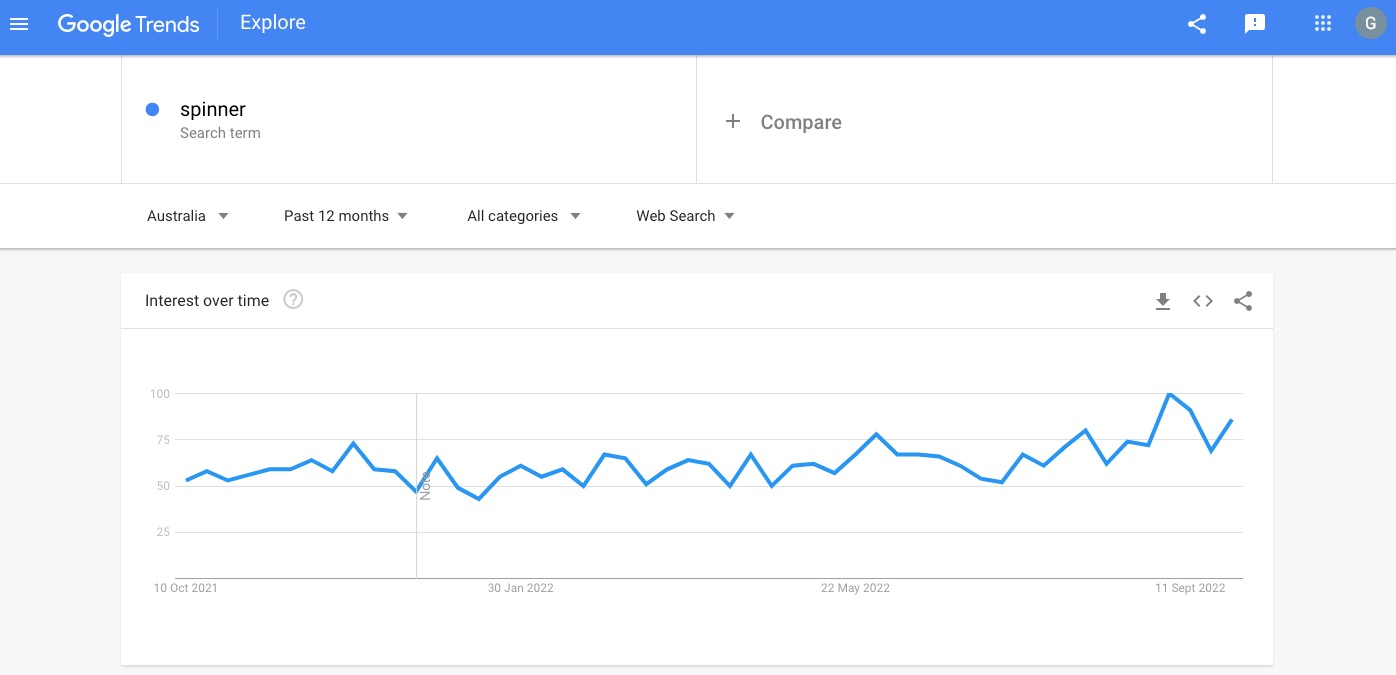Open the Google apps grid

pyautogui.click(x=1322, y=23)
